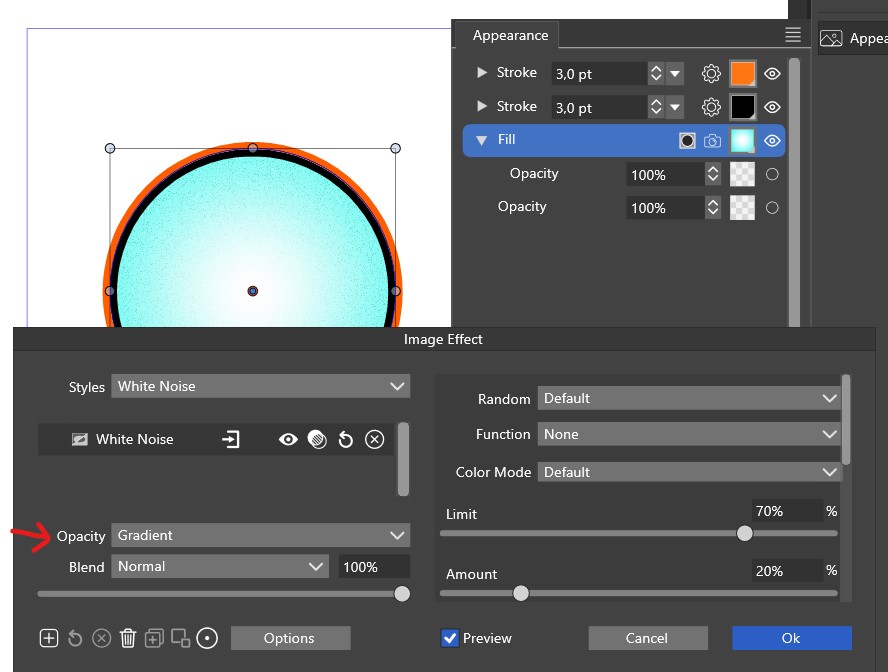888x672 pixels.
Task: Toggle the Preview checkbox
Action: coord(451,638)
